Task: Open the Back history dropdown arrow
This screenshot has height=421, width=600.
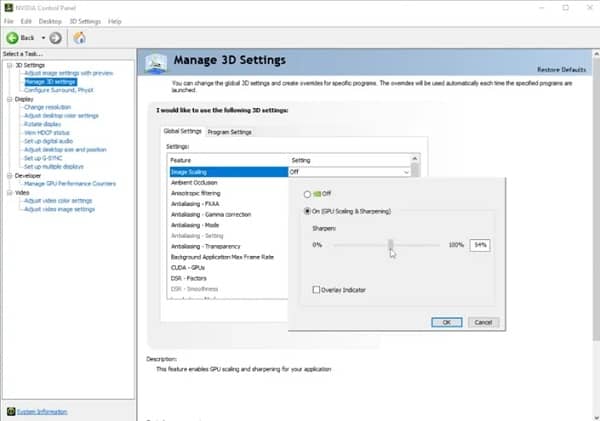Action: pos(43,38)
